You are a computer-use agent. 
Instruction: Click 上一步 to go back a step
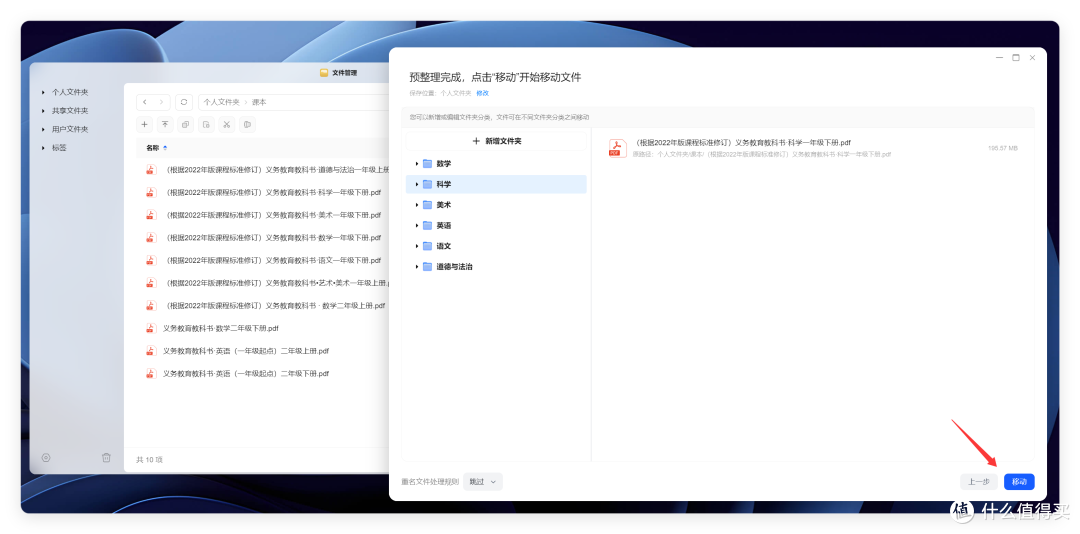click(x=979, y=482)
